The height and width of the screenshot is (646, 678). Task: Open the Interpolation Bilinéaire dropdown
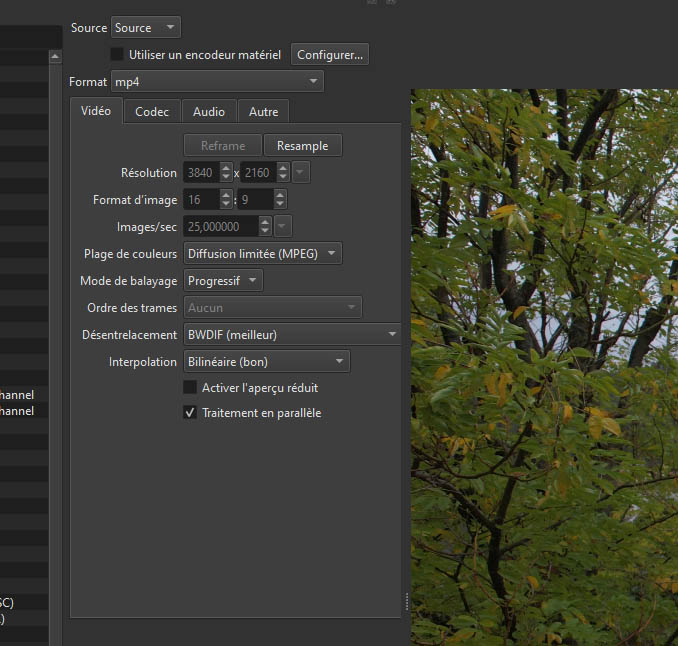[266, 362]
